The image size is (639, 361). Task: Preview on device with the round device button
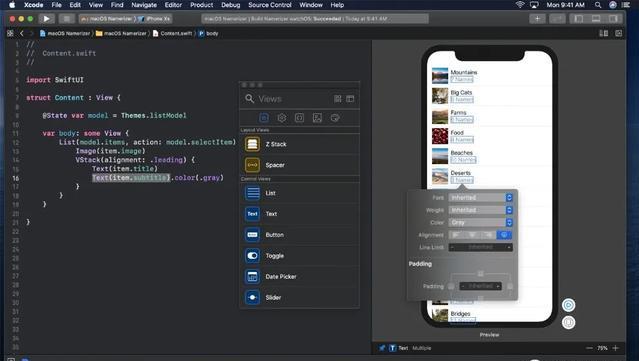pos(568,323)
